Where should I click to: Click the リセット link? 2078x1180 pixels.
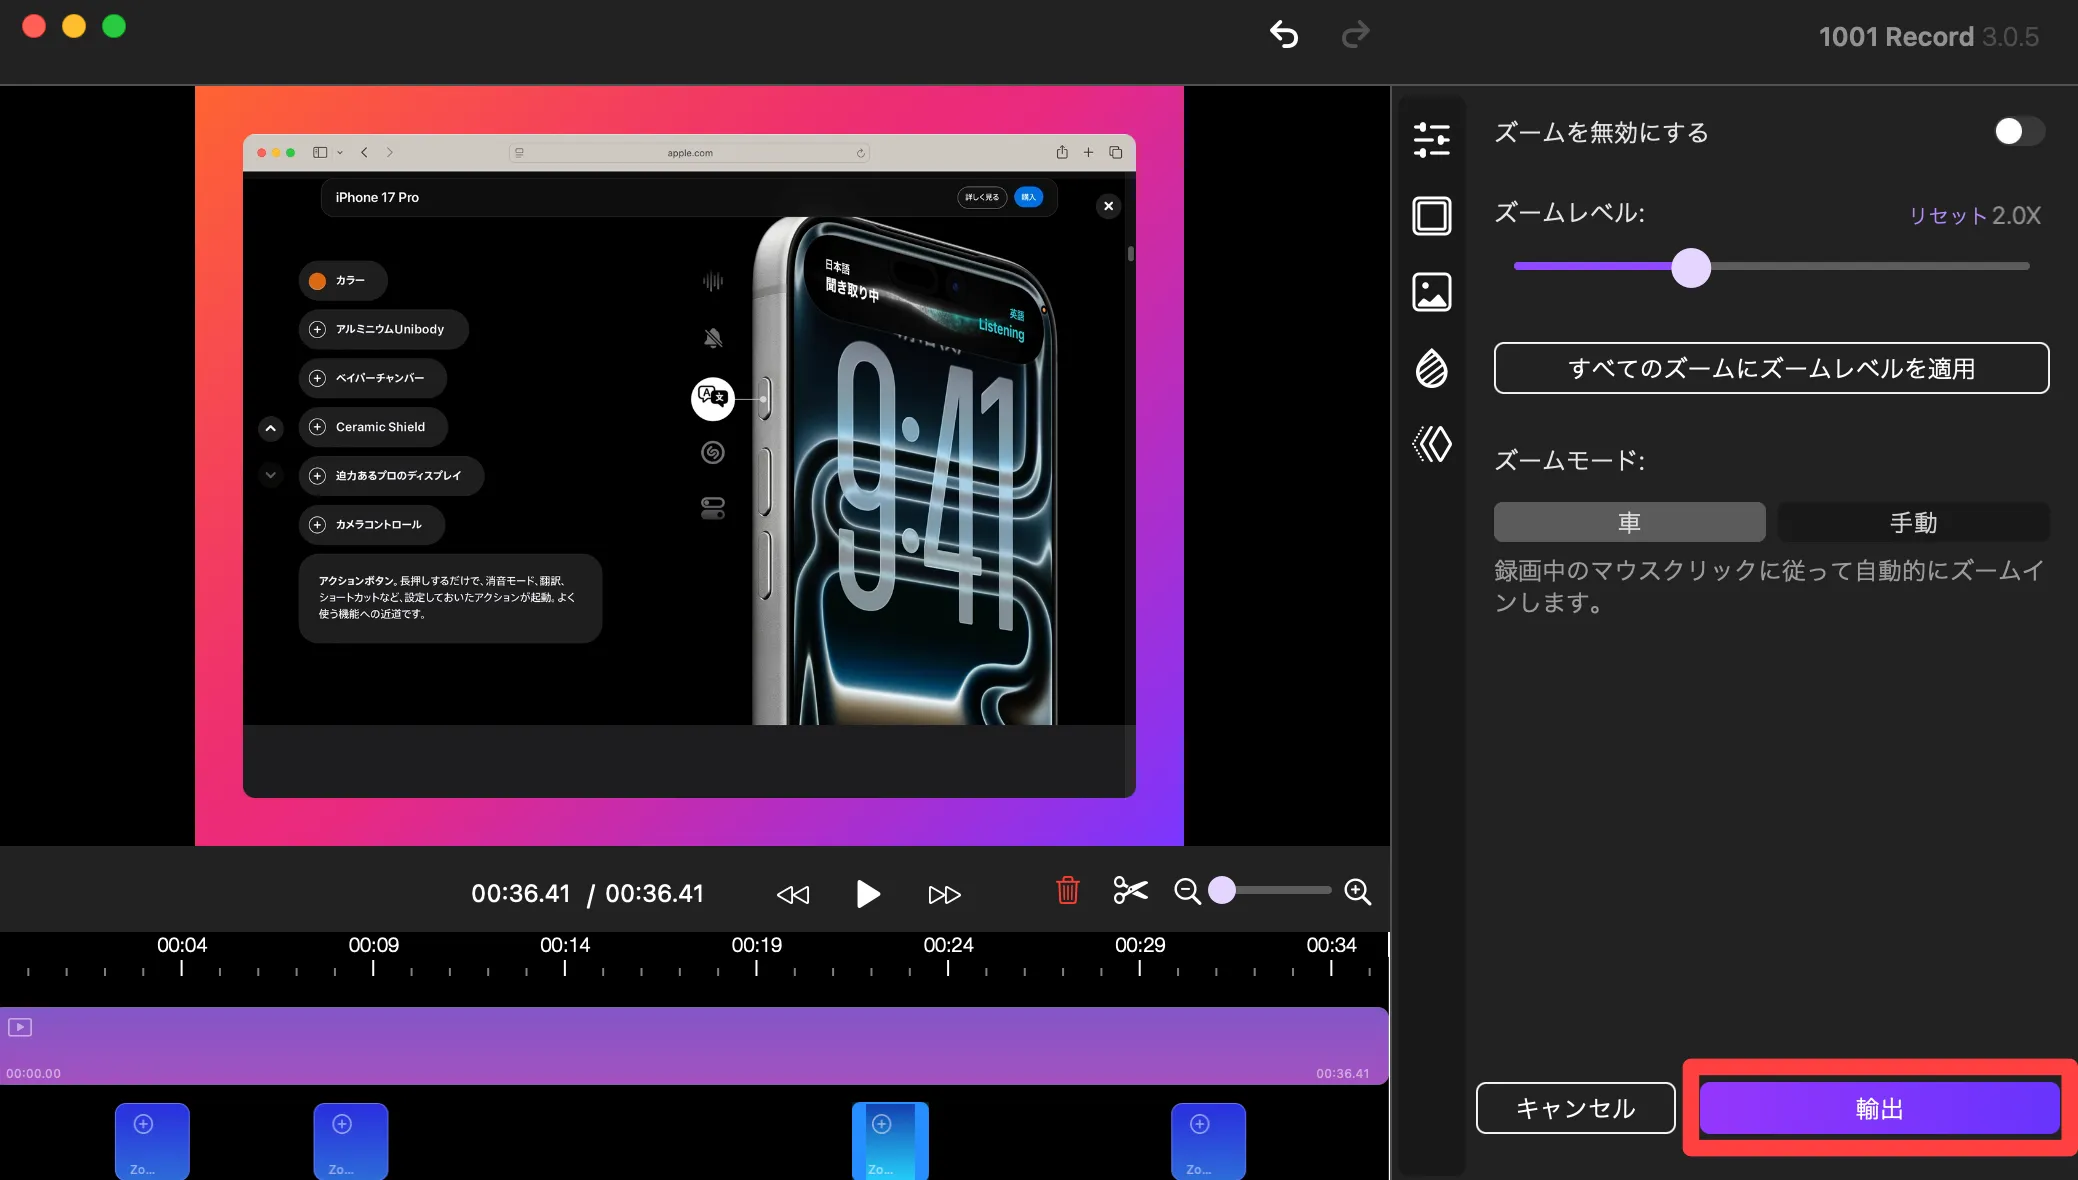pos(1947,216)
